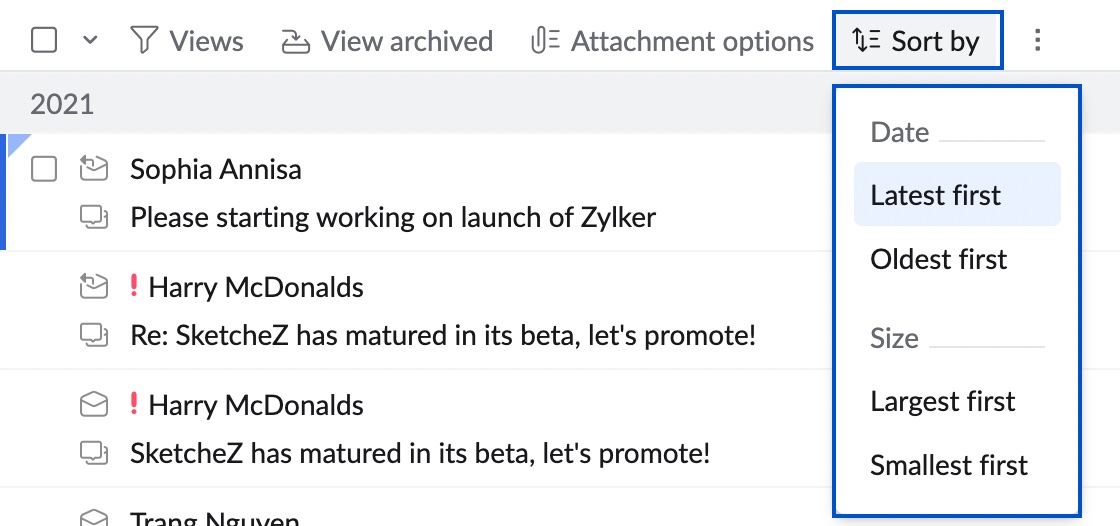The width and height of the screenshot is (1120, 526).
Task: Click the Views filter funnel icon
Action: (145, 41)
